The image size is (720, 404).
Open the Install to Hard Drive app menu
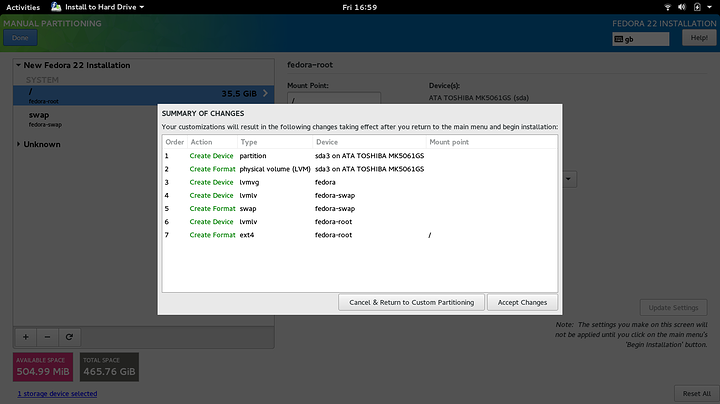(97, 7)
